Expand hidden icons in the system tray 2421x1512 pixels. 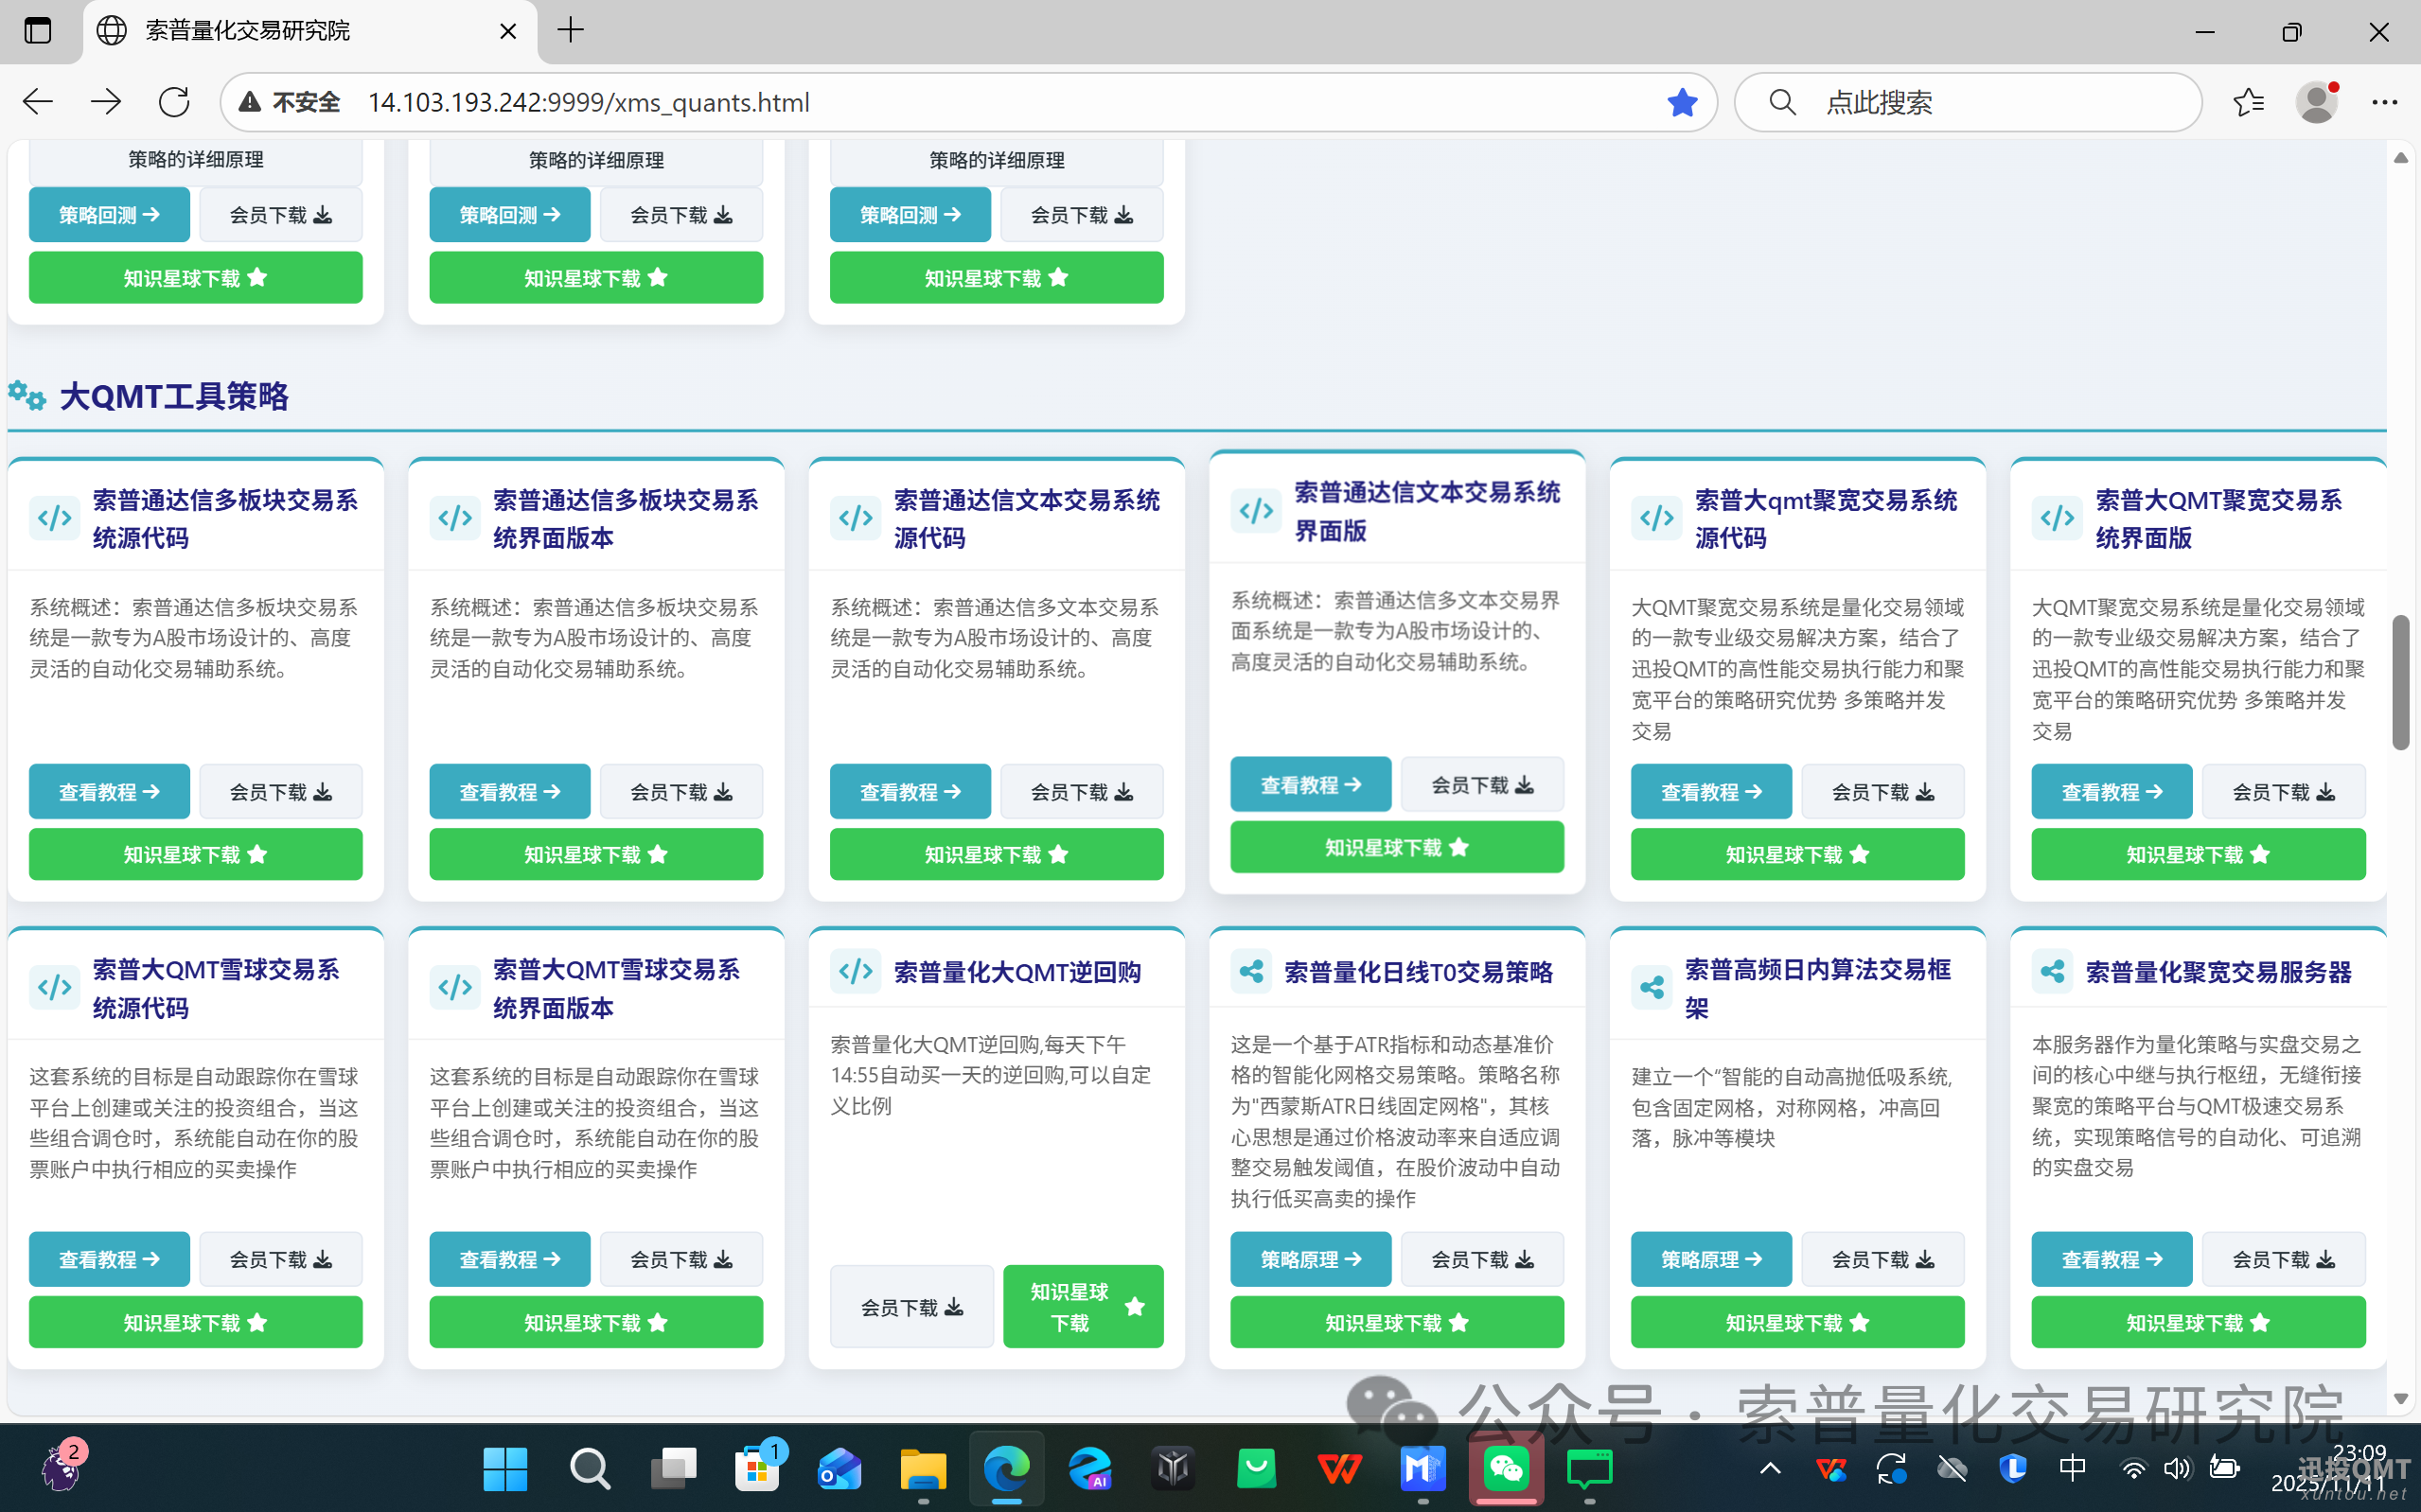coord(1768,1469)
